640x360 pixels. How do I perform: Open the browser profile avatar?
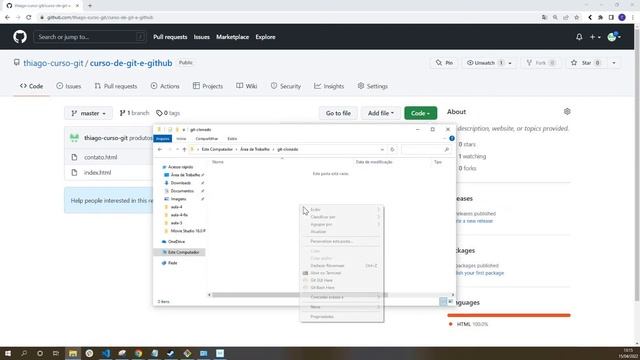[622, 18]
